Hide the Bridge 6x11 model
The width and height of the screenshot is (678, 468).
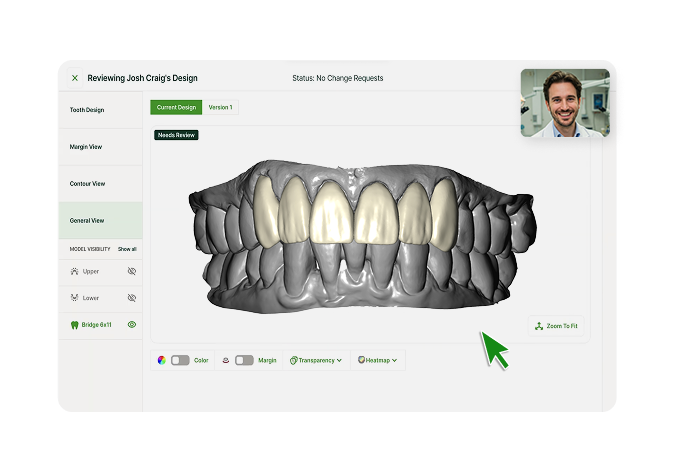click(132, 325)
